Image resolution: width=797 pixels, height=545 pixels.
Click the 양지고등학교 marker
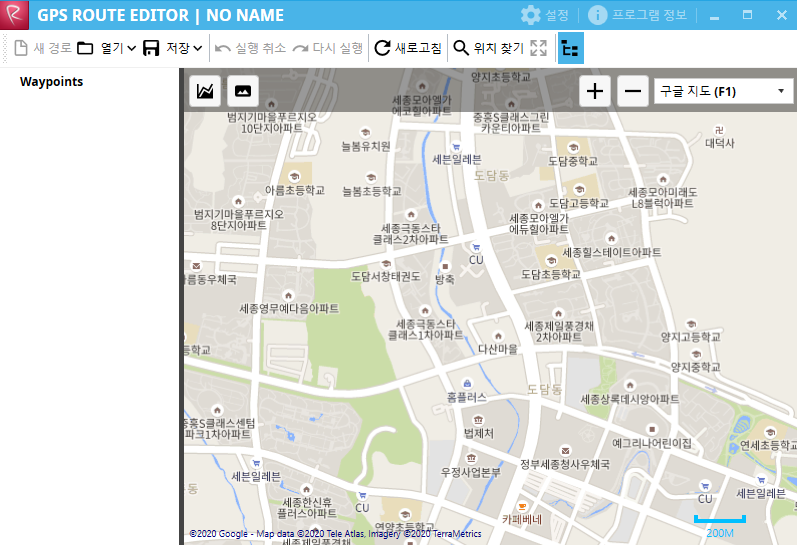(691, 323)
